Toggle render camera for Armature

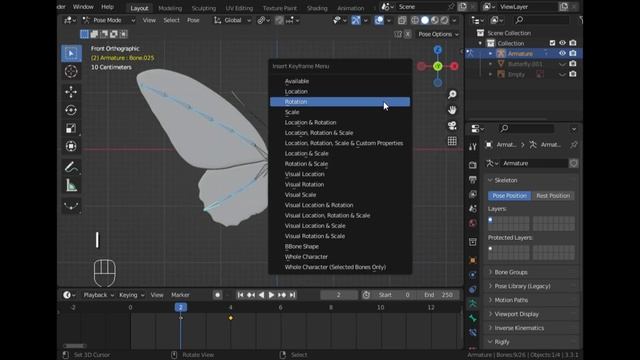573,53
